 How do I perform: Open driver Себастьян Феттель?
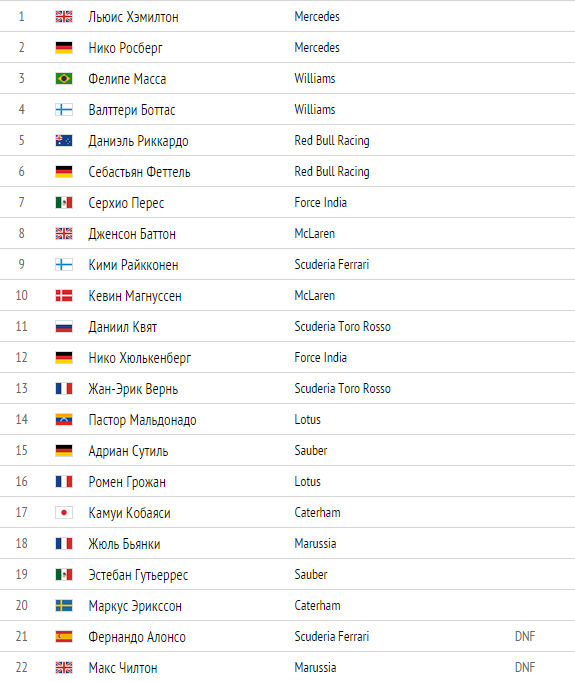[139, 172]
